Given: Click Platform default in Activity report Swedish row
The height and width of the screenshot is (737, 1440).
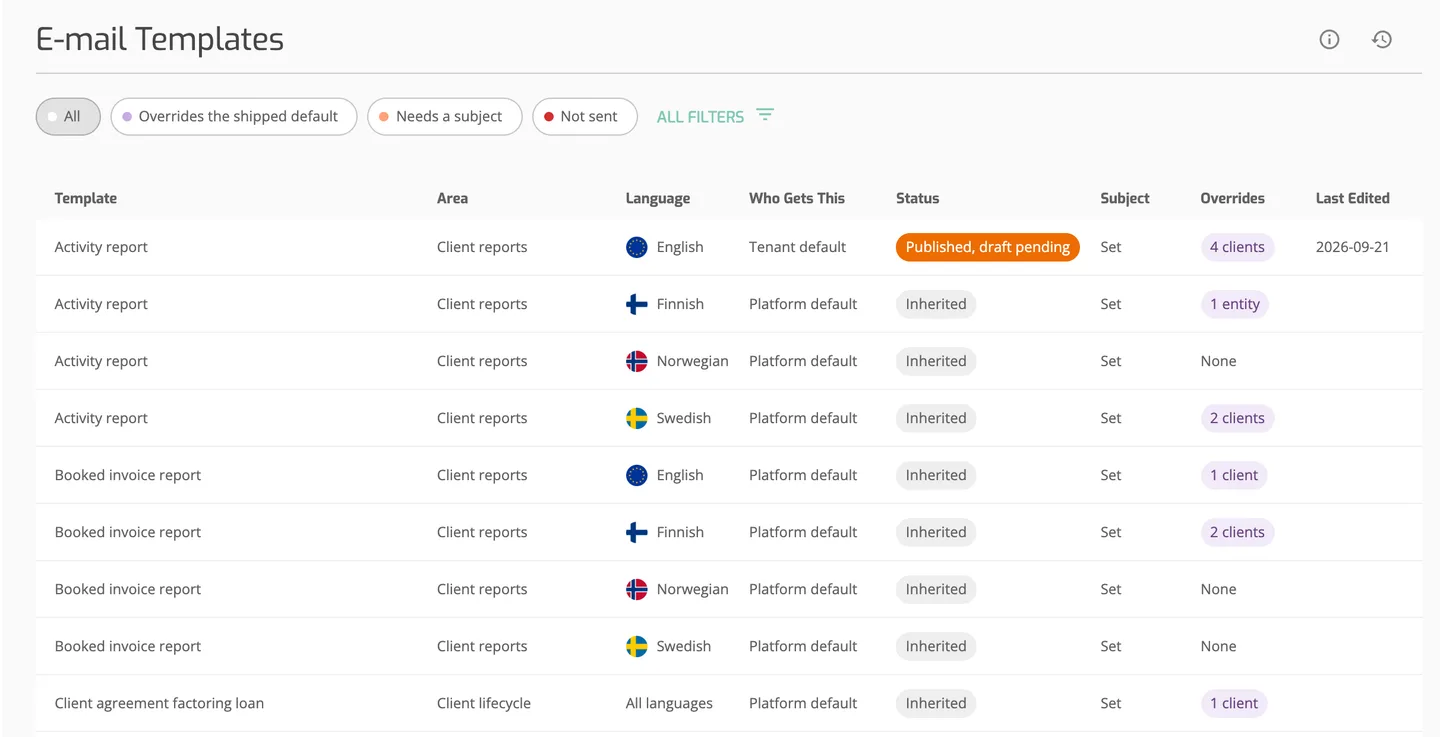Looking at the screenshot, I should point(803,418).
